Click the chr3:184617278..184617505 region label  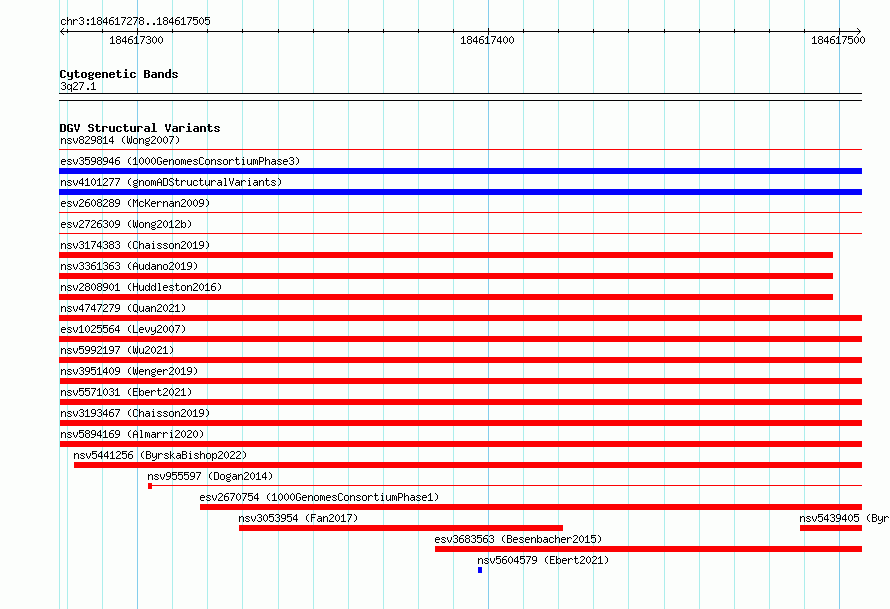pyautogui.click(x=135, y=21)
